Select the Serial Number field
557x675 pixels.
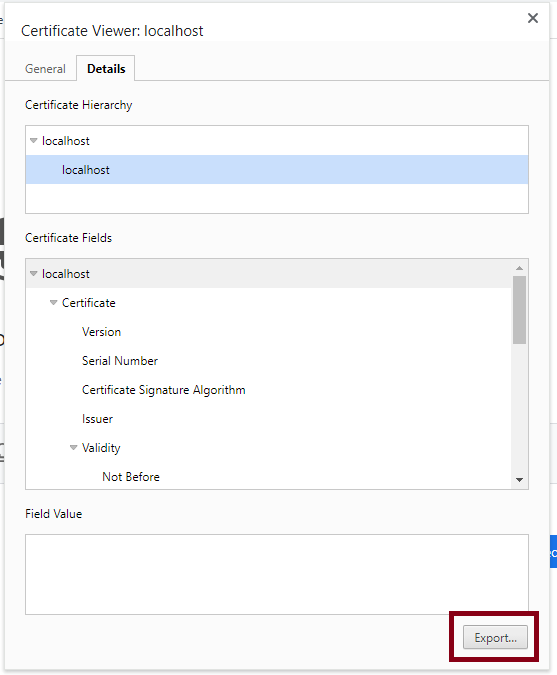click(x=120, y=361)
